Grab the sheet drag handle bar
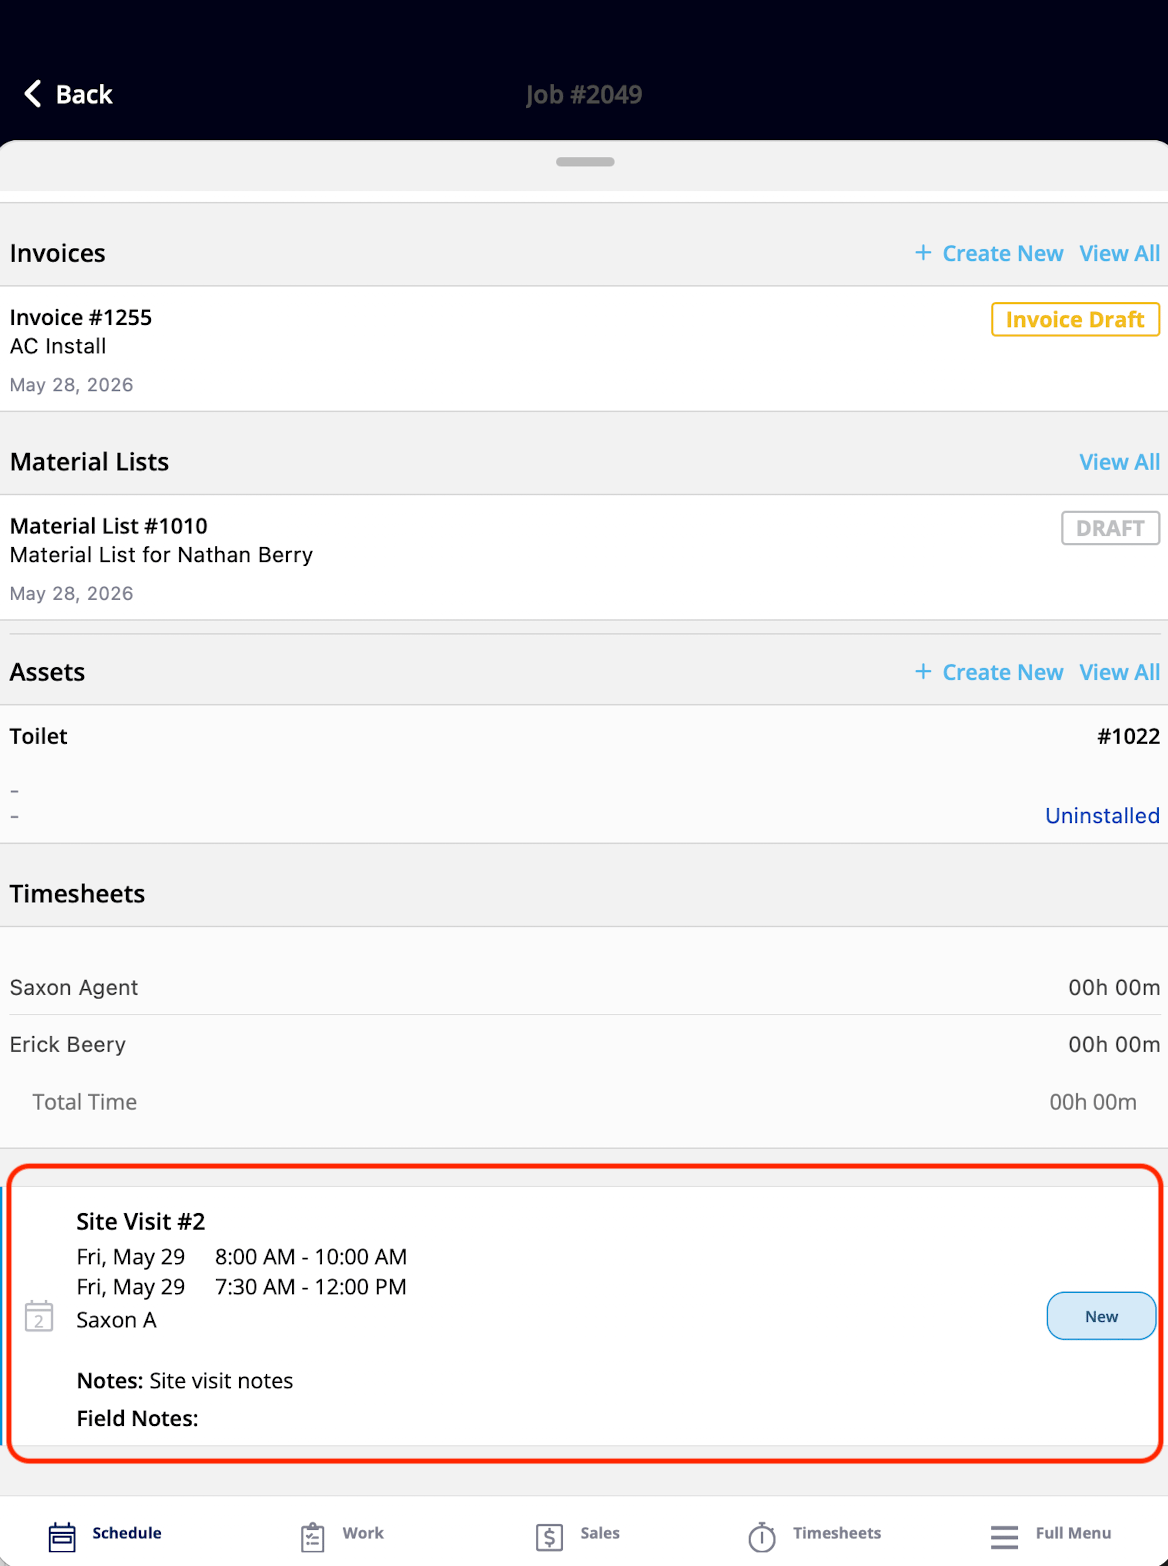This screenshot has width=1168, height=1566. pyautogui.click(x=585, y=162)
